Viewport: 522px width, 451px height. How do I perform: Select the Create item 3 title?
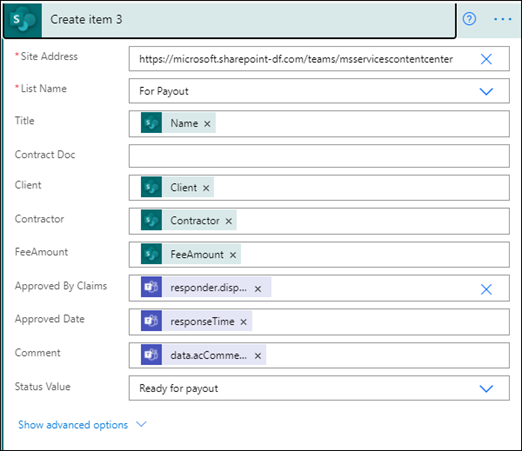click(86, 19)
